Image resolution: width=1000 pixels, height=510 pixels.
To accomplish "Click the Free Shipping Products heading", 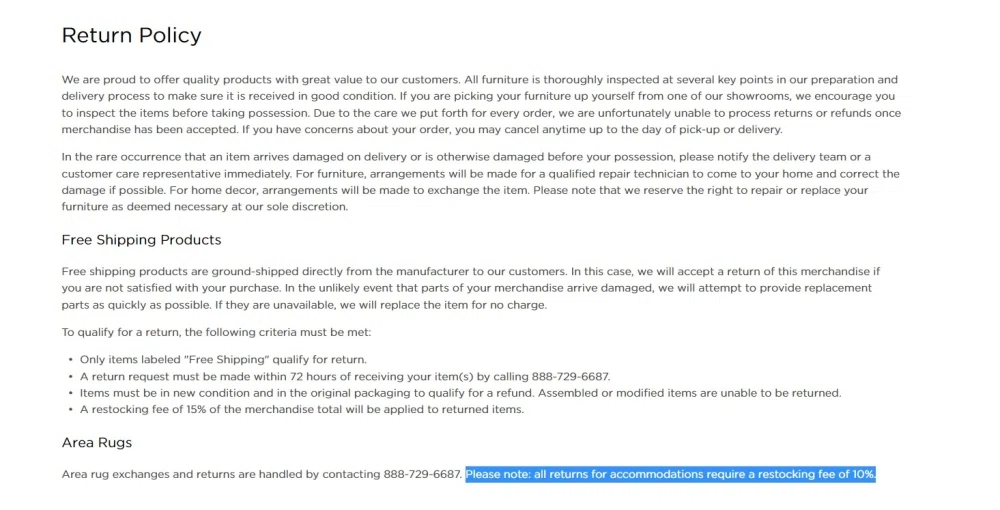I will coord(141,240).
